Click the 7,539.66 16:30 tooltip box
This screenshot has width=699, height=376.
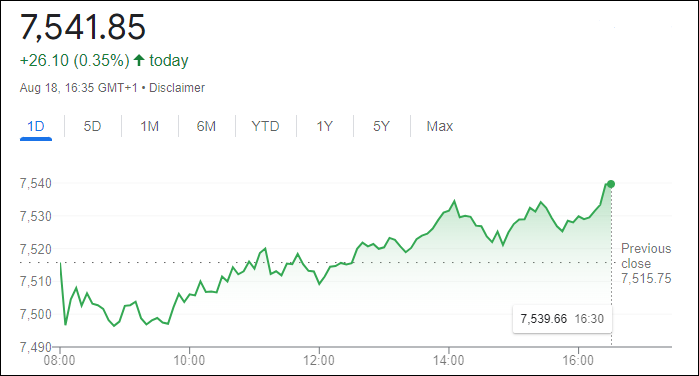pyautogui.click(x=562, y=319)
